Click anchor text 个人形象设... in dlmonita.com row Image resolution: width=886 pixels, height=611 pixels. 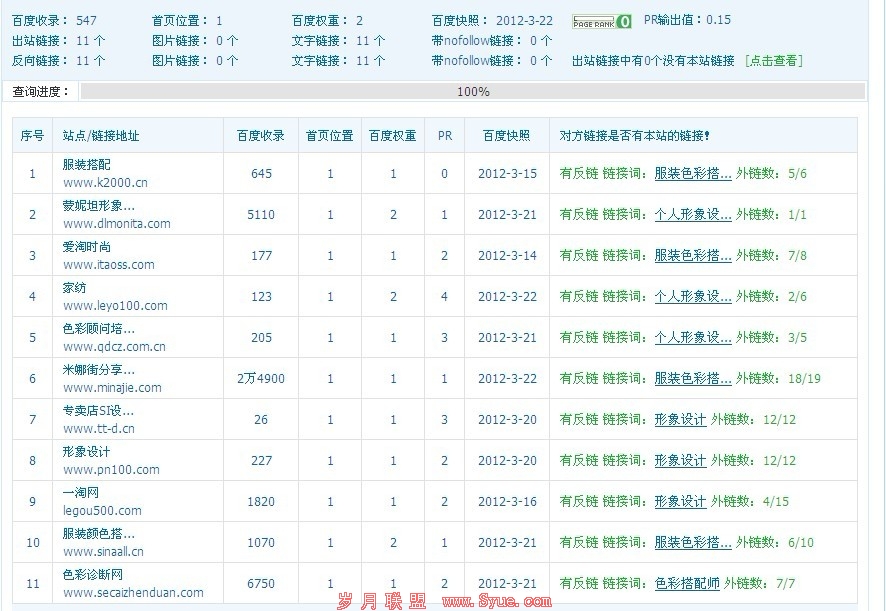(693, 215)
